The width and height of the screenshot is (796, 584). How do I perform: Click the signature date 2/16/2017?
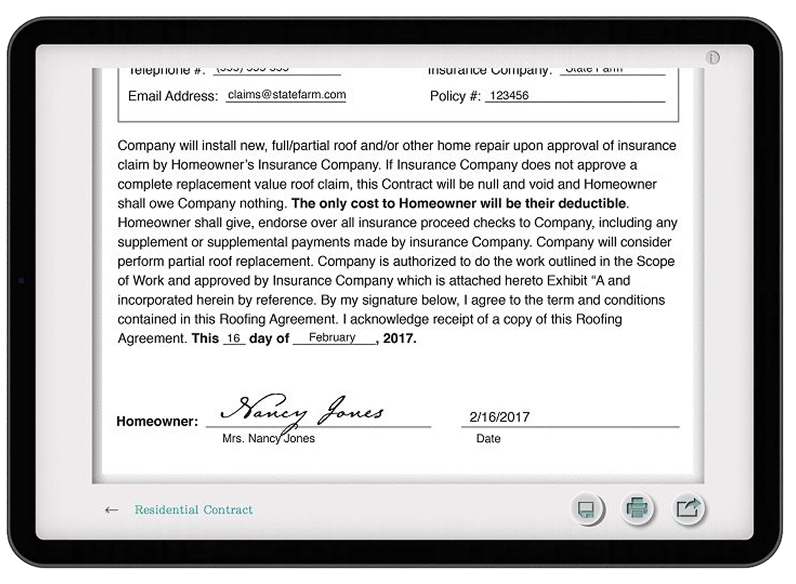pos(499,417)
